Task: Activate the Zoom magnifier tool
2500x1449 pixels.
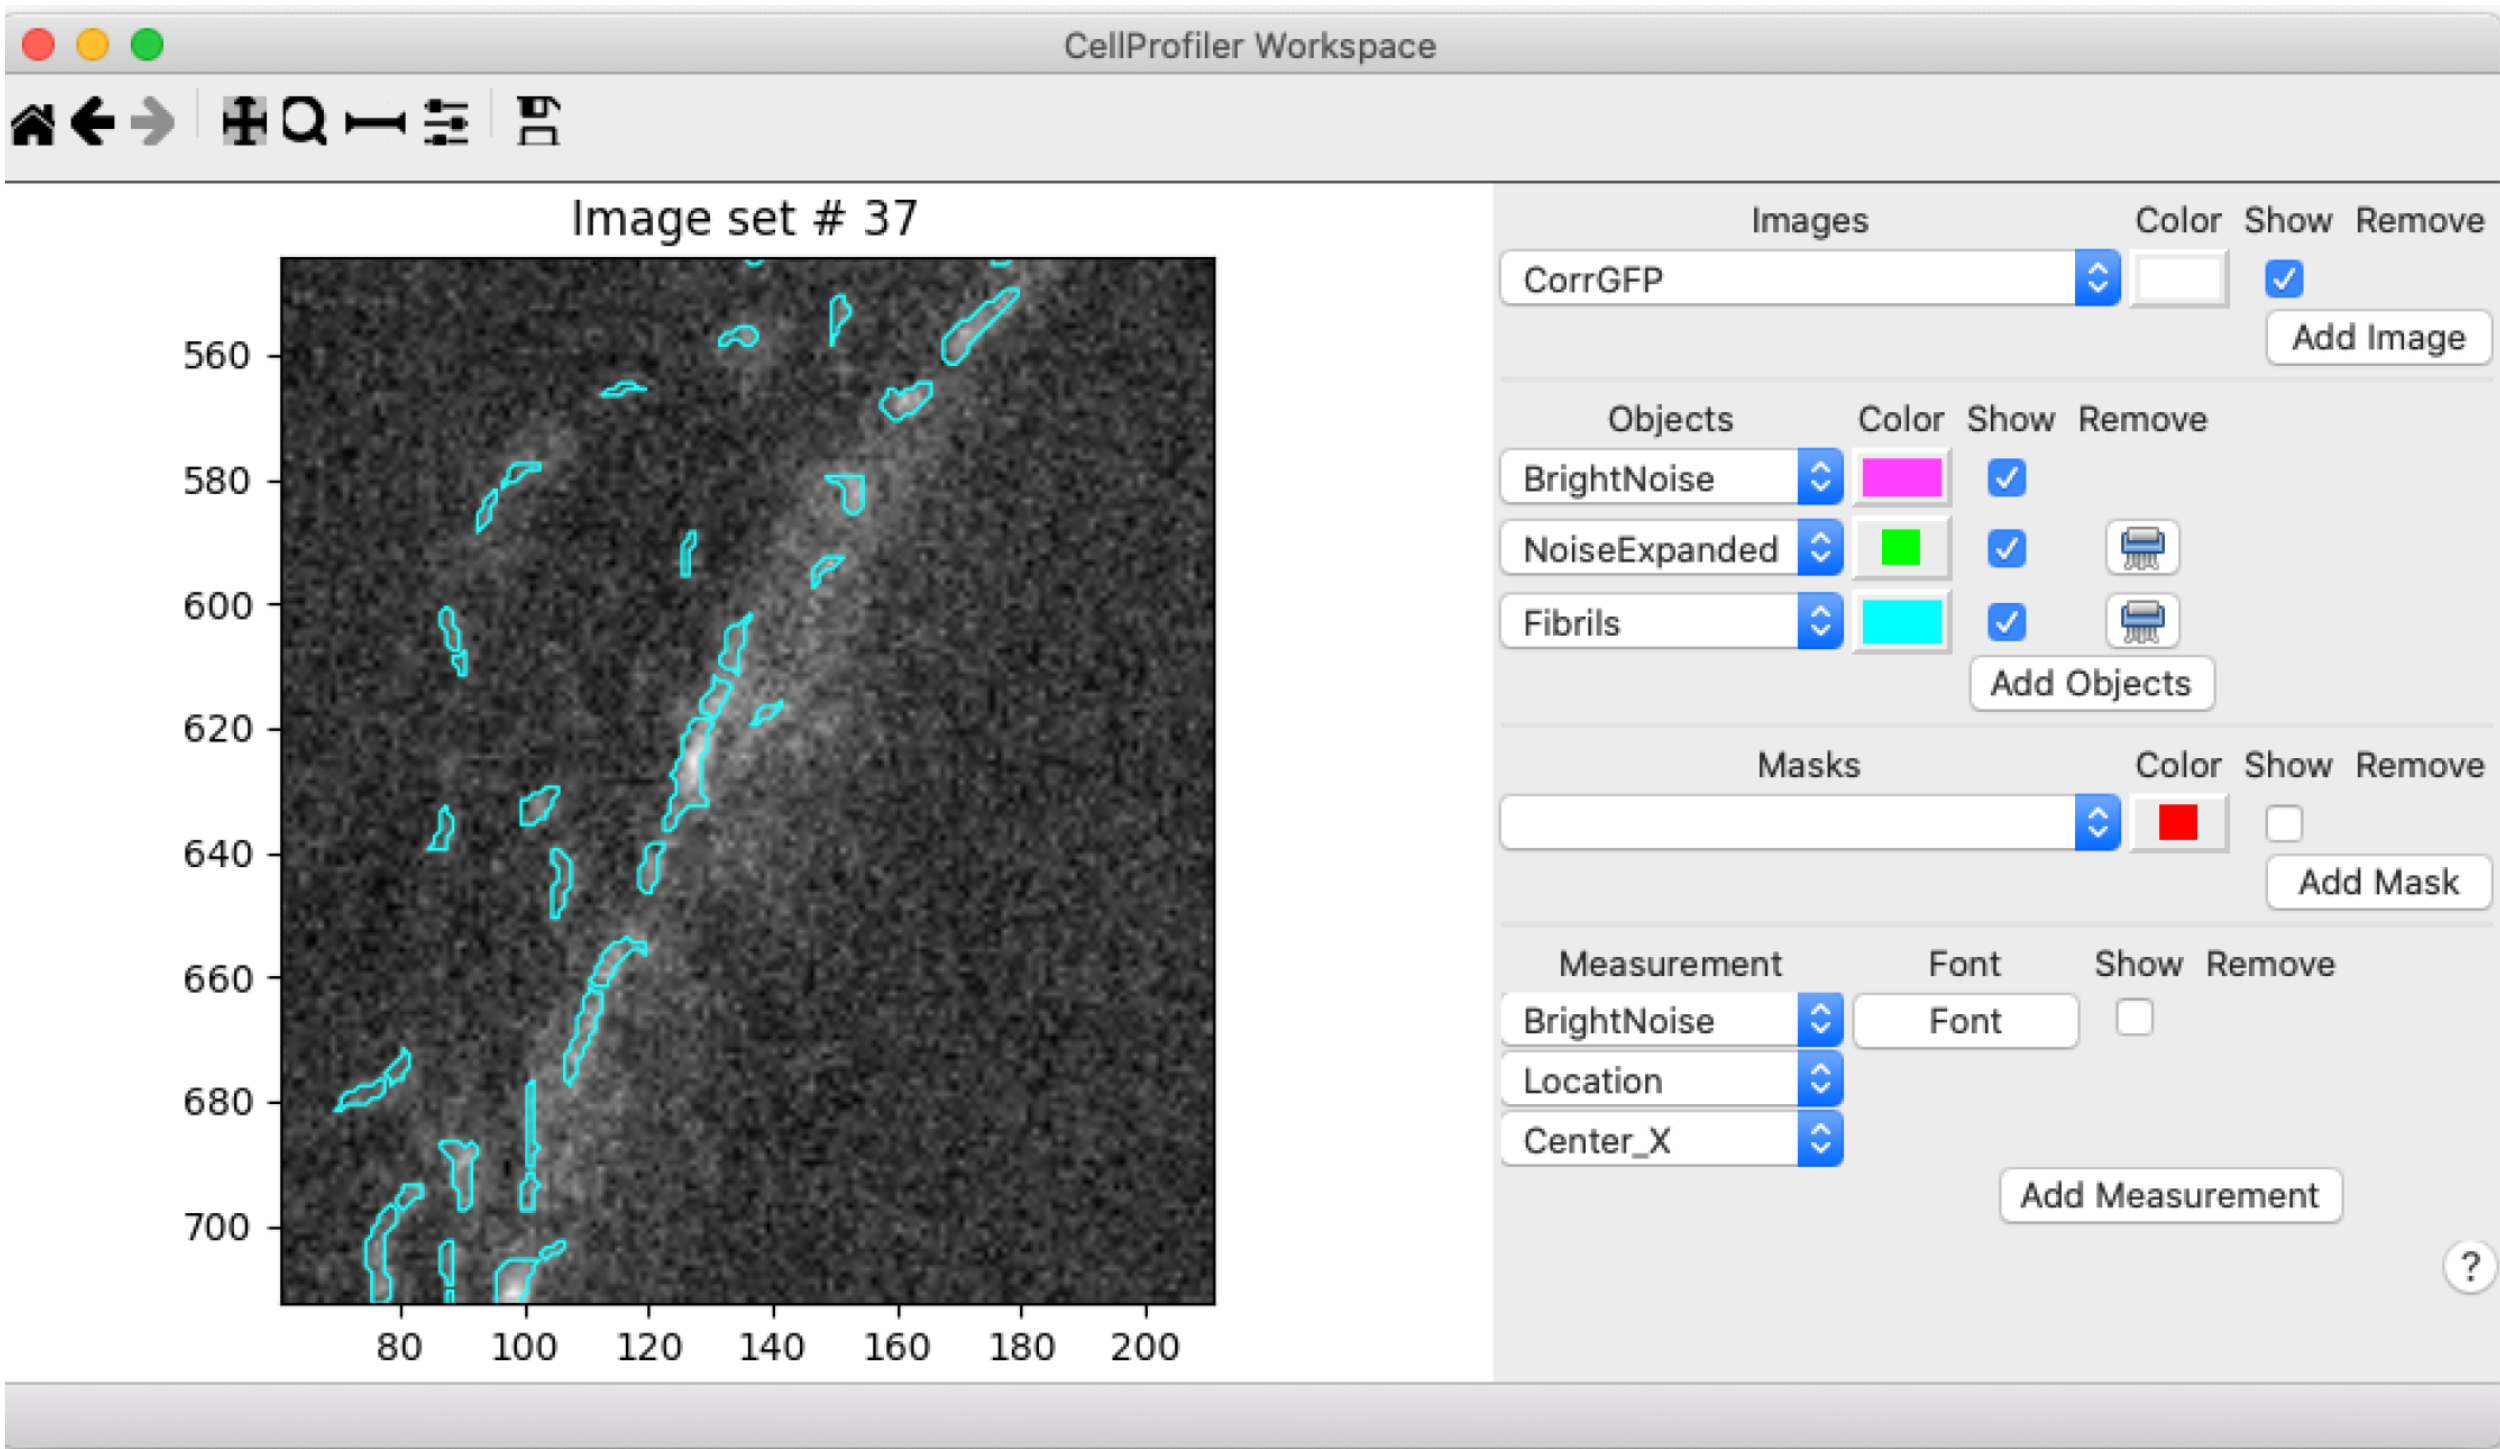Action: click(304, 122)
